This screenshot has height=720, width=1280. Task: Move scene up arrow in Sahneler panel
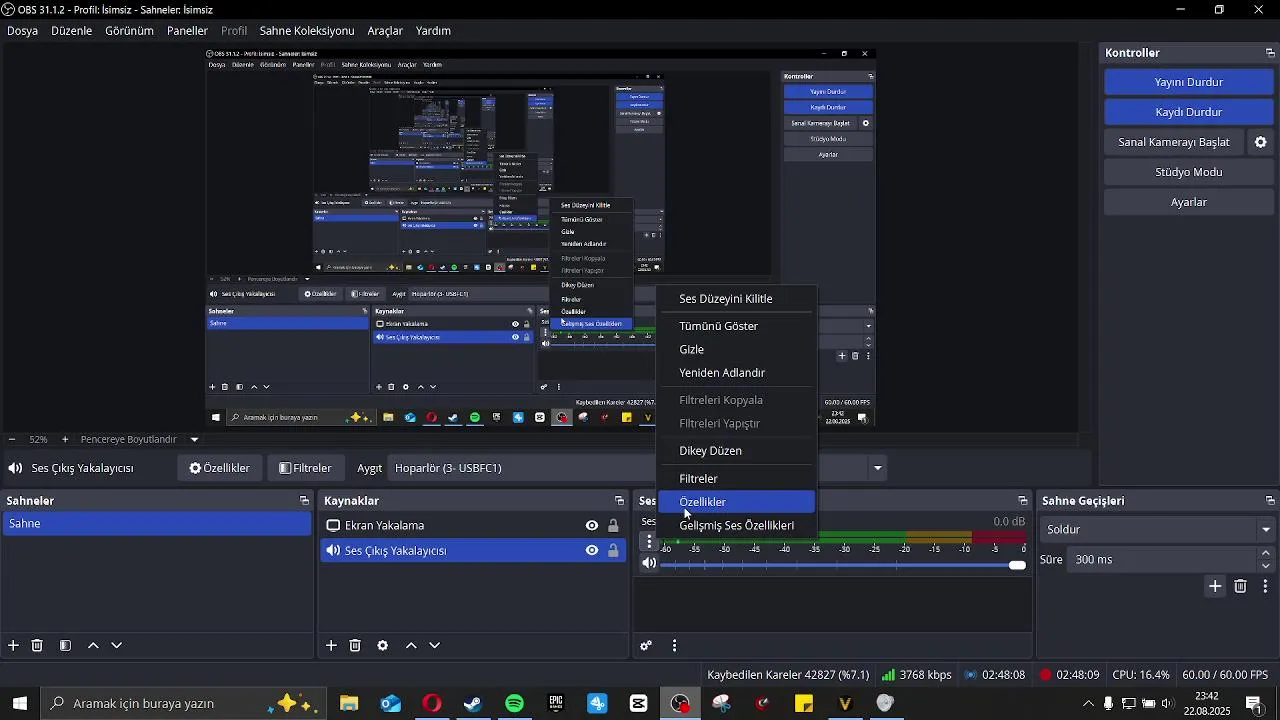(93, 646)
